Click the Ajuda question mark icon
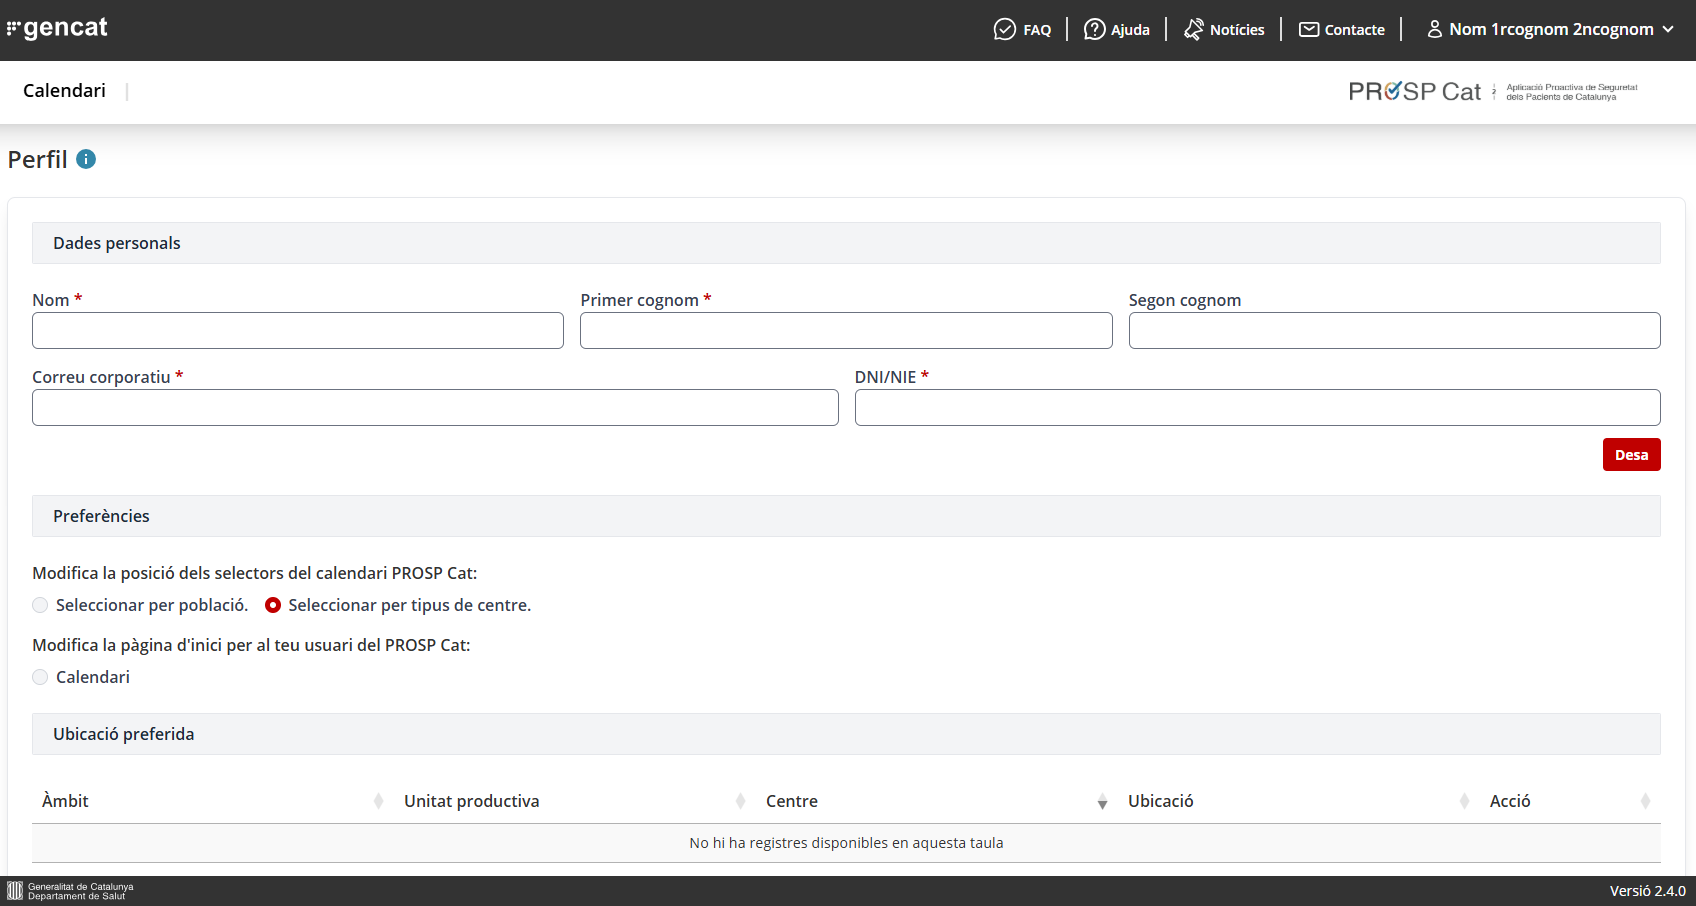1696x906 pixels. (1095, 29)
